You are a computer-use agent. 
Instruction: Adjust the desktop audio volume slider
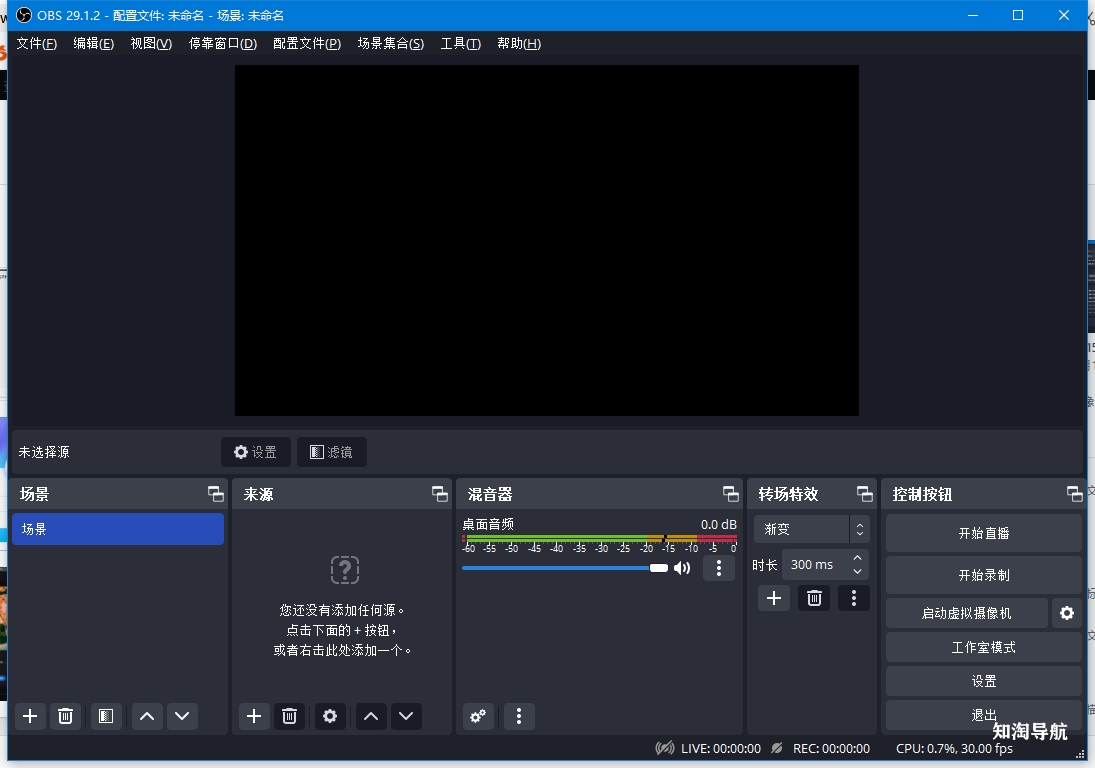(565, 568)
